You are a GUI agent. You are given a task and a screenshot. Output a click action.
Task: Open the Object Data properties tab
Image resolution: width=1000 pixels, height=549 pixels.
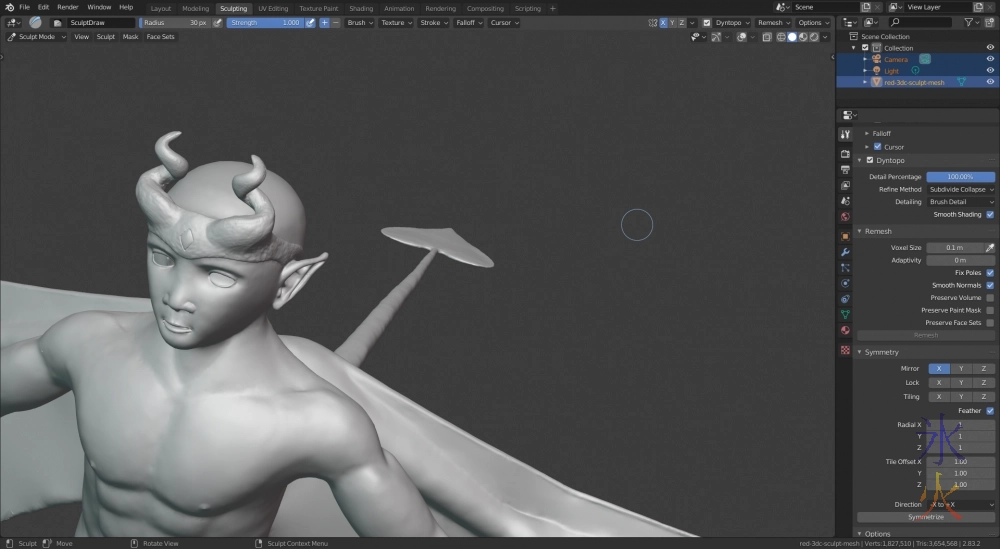pos(845,314)
